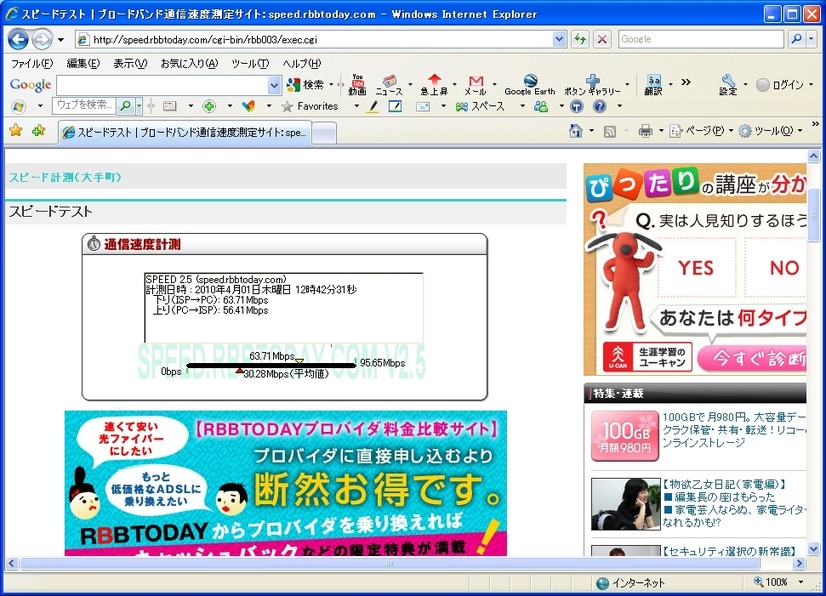Screen dimensions: 826x596
Task: Go to the Home page icon
Action: click(576, 131)
